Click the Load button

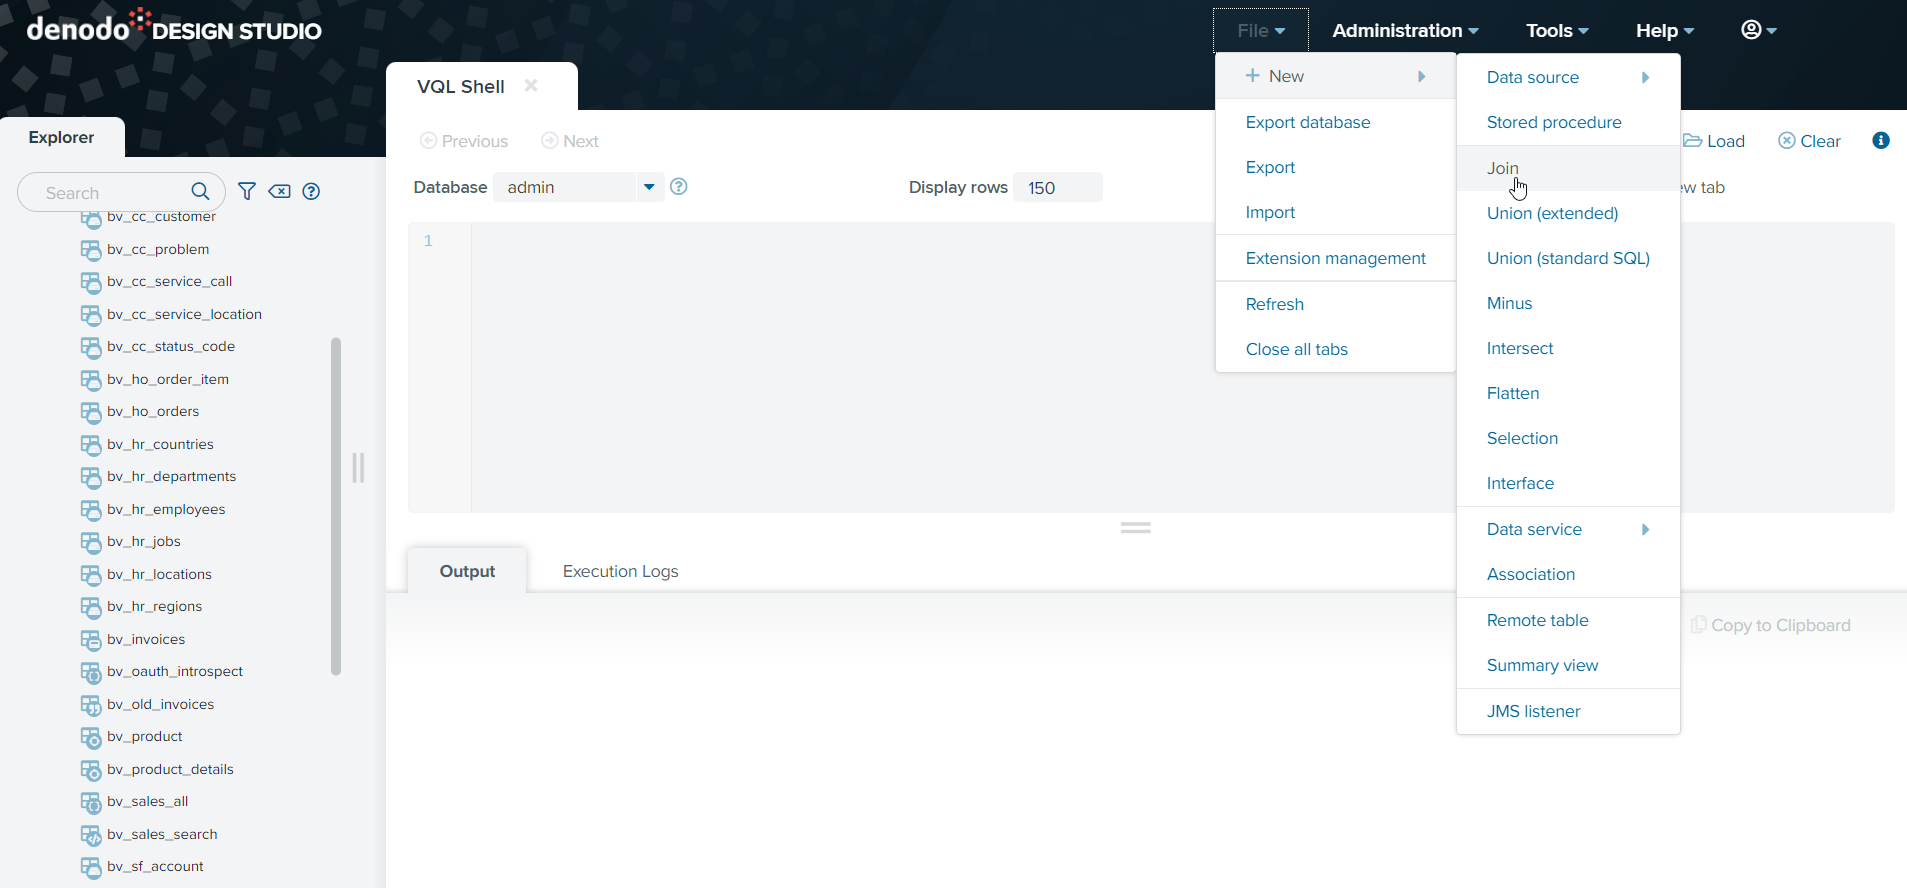[x=1714, y=141]
